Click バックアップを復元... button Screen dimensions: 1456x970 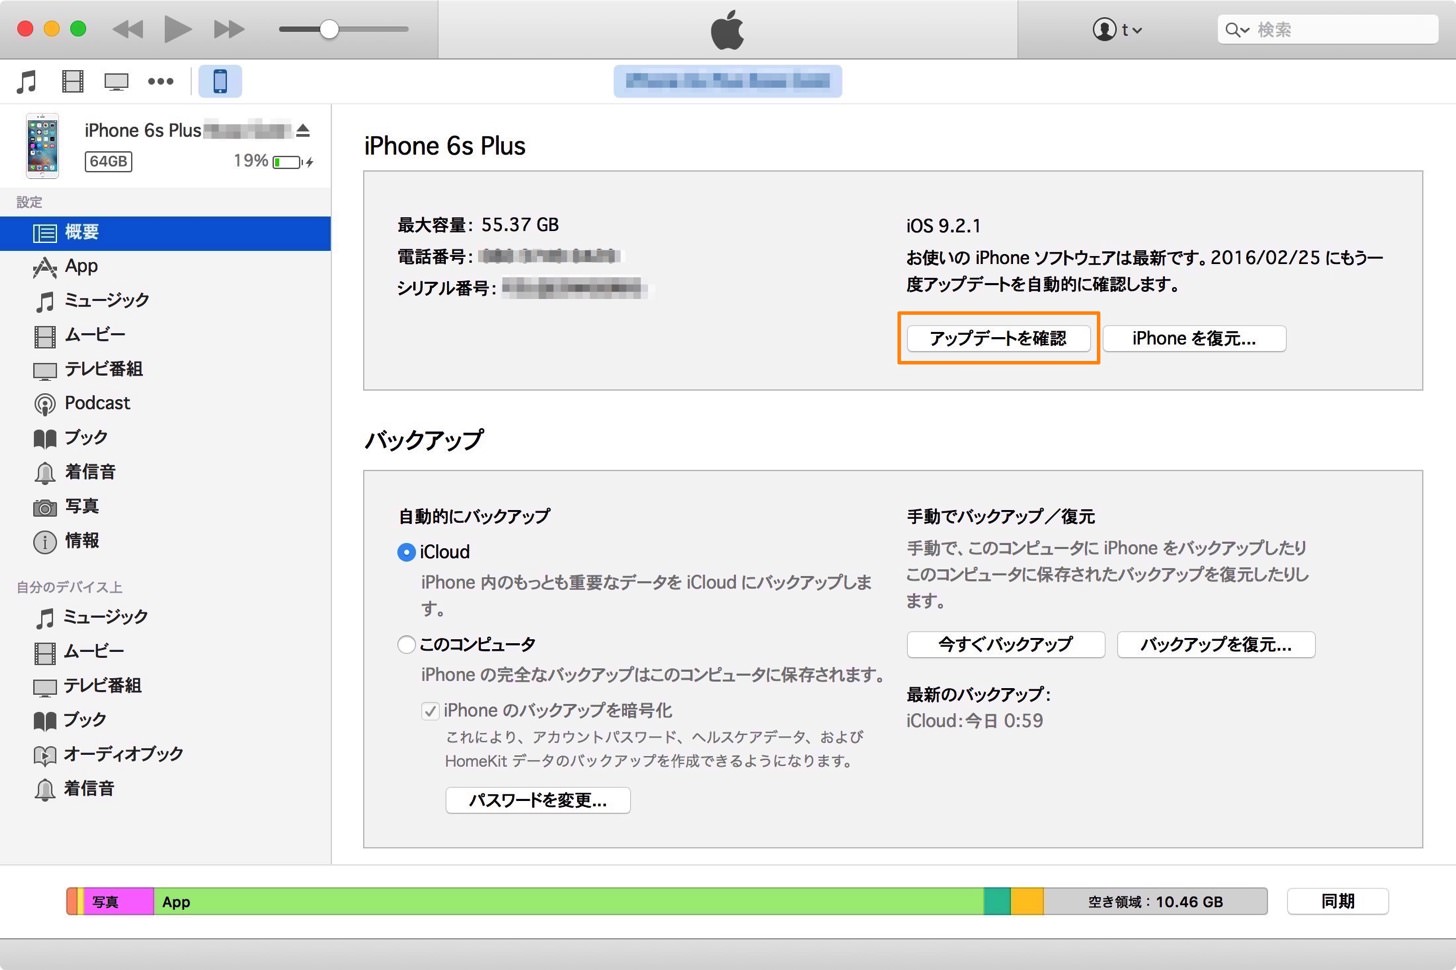coord(1216,645)
